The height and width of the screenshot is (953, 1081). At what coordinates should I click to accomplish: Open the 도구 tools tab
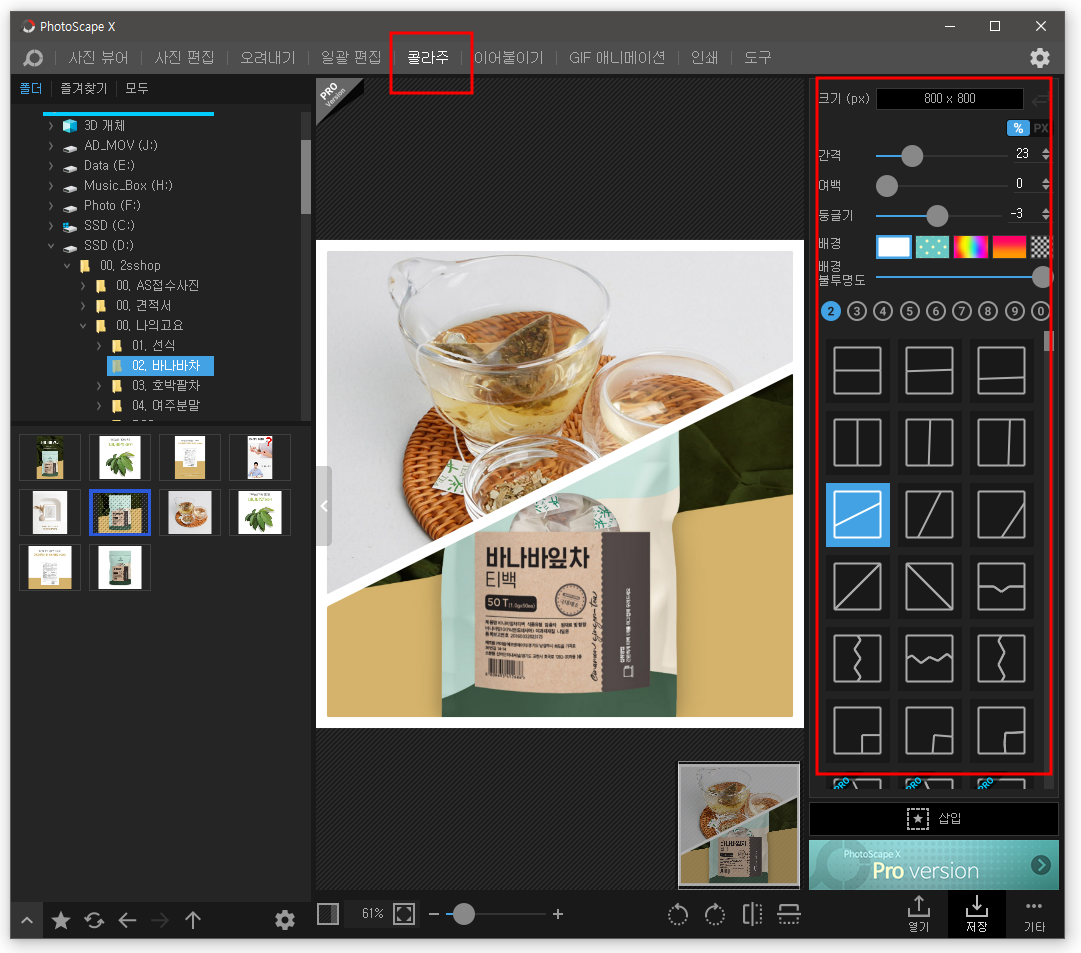tap(758, 58)
